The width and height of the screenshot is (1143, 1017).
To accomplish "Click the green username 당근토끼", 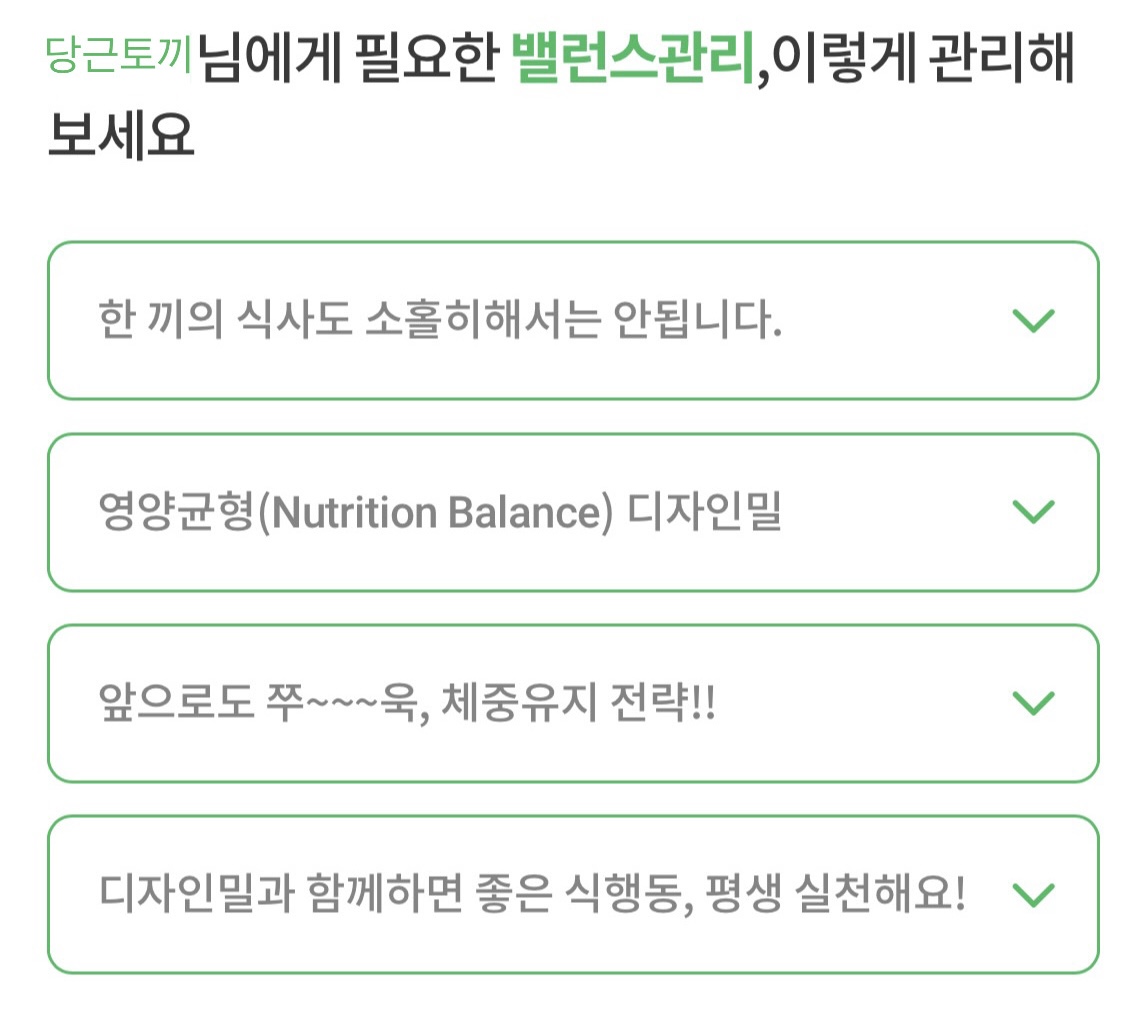I will click(119, 54).
